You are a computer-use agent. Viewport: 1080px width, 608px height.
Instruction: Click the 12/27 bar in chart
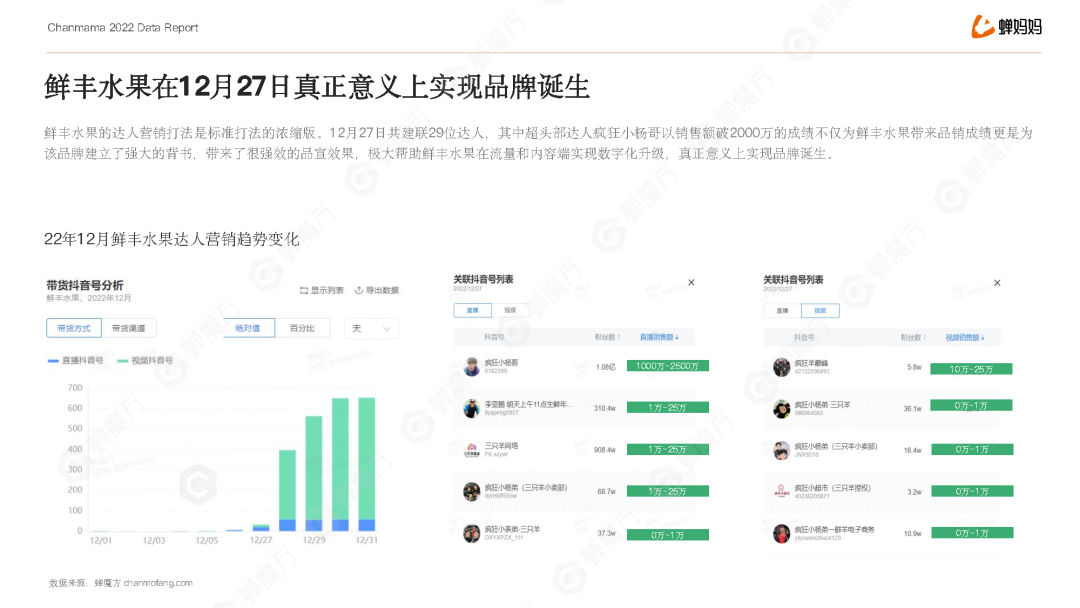click(x=261, y=528)
